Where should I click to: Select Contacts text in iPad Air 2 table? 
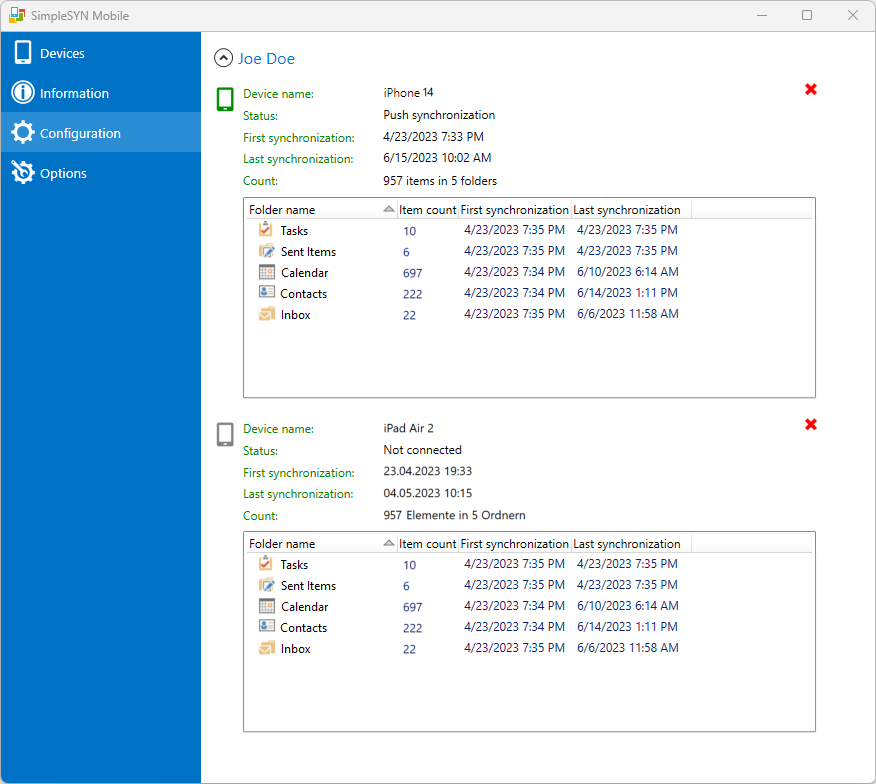(x=303, y=628)
